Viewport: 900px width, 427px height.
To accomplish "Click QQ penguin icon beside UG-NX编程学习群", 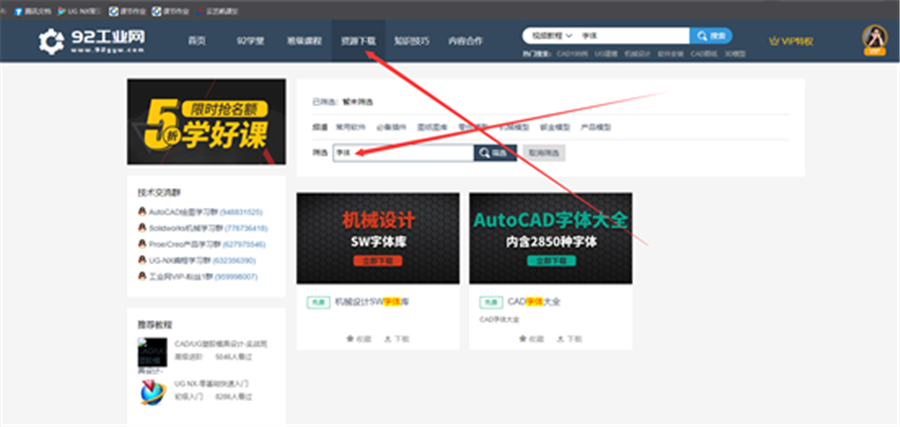I will tap(142, 259).
